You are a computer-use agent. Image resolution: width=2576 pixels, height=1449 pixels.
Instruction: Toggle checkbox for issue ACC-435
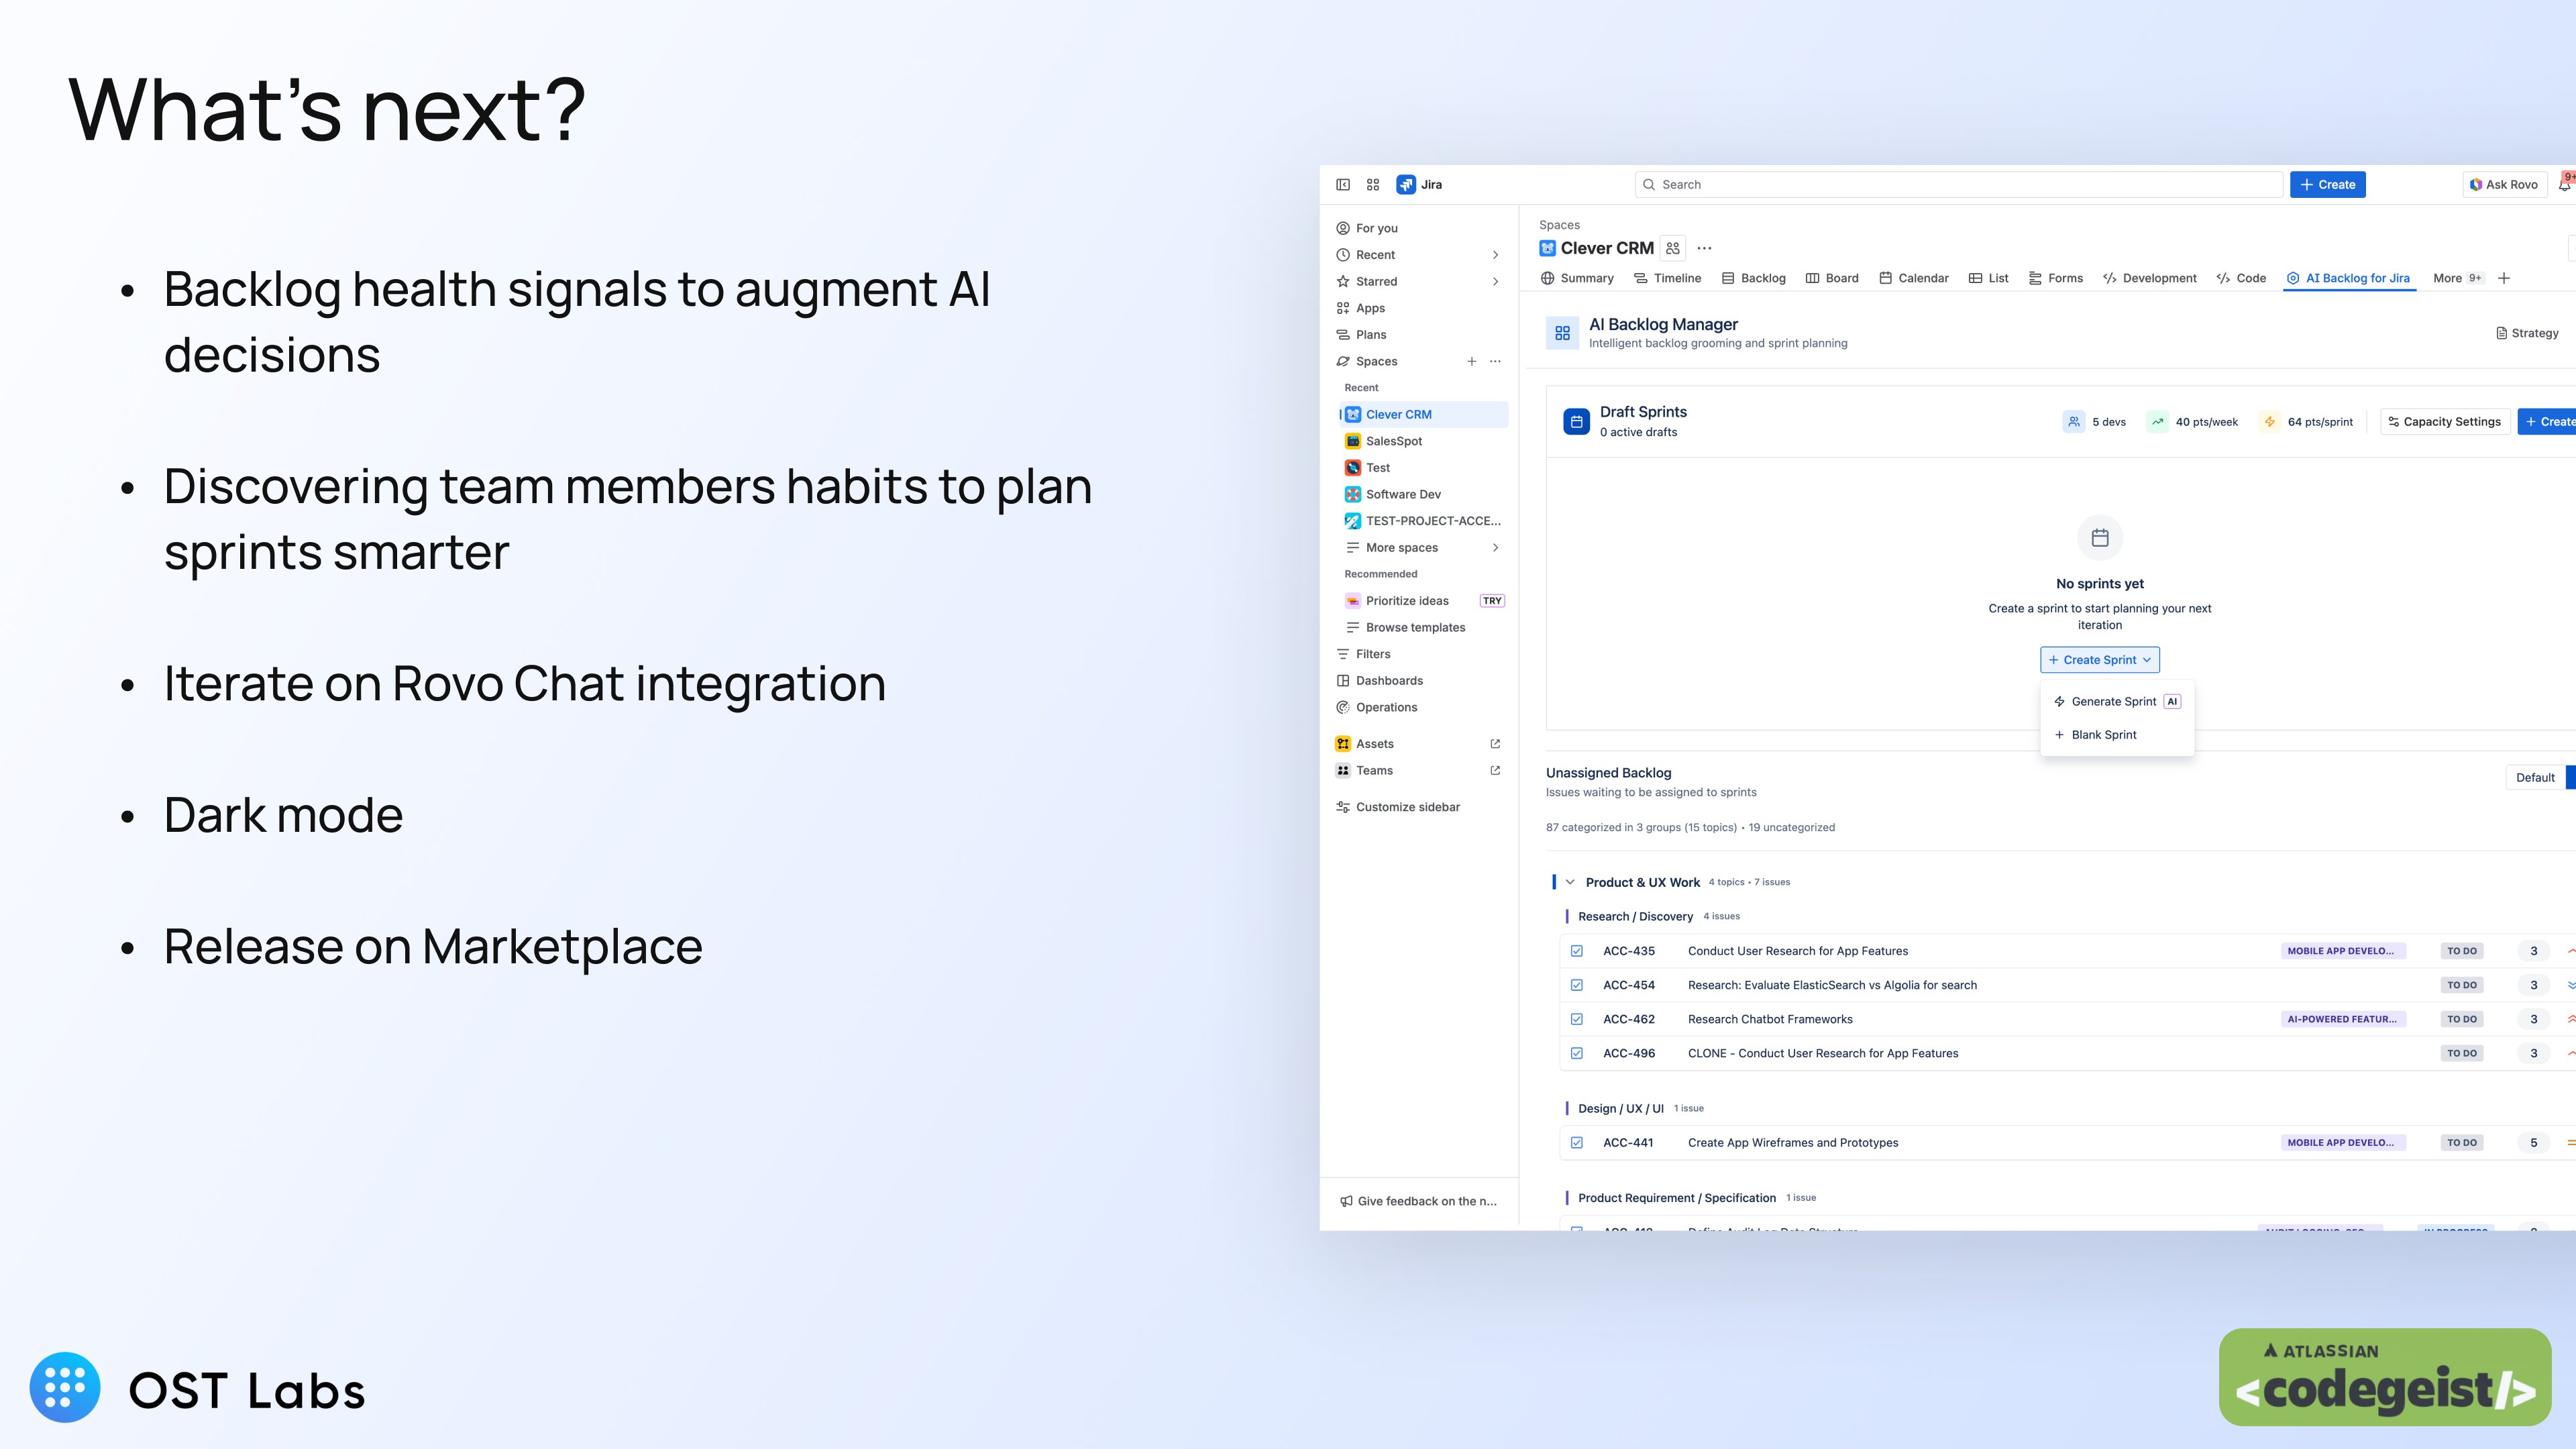(1577, 951)
